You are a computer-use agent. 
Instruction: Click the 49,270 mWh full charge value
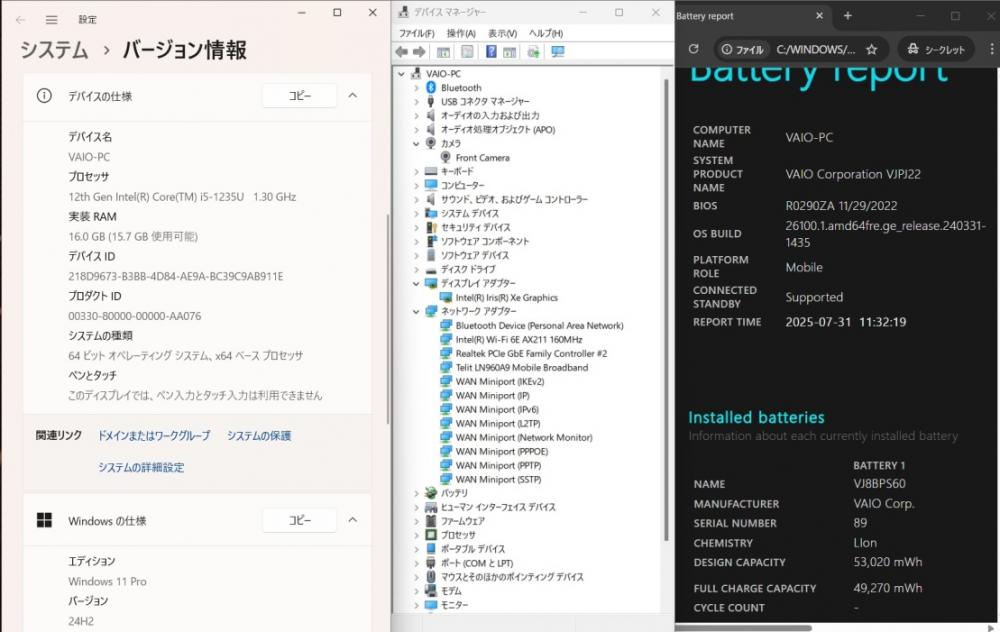point(888,588)
